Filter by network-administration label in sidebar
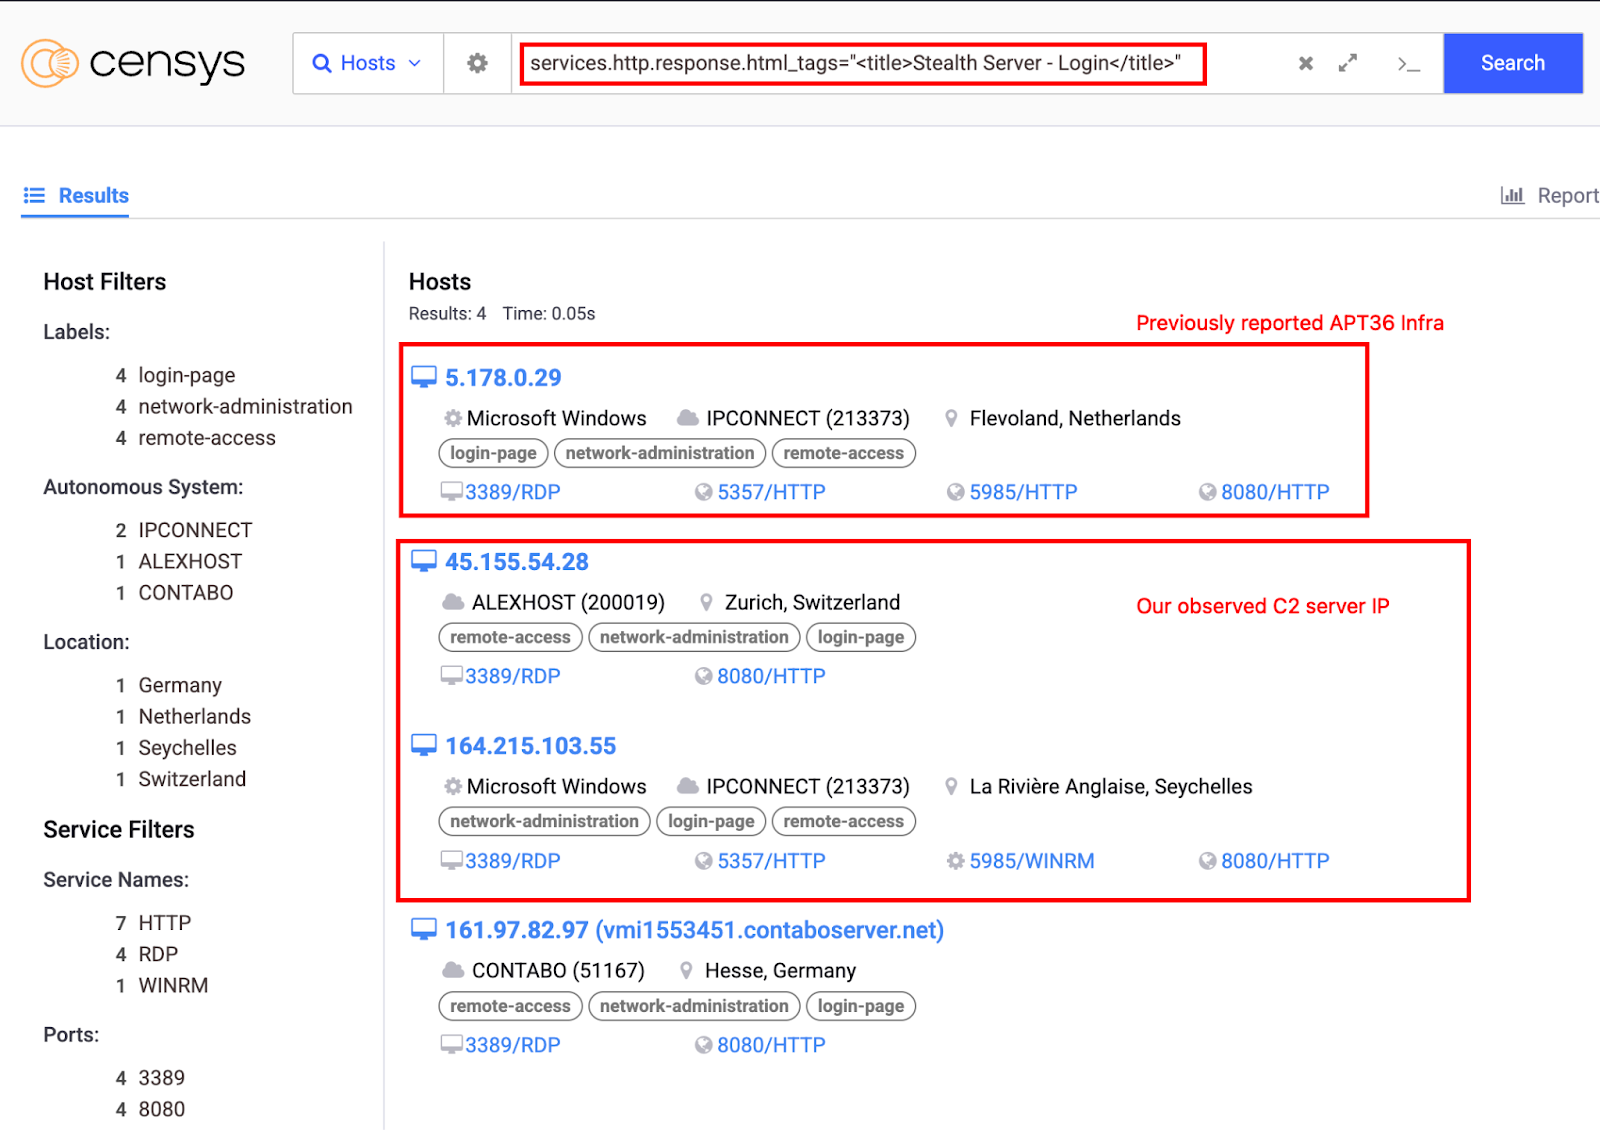Image resolution: width=1600 pixels, height=1130 pixels. click(245, 406)
